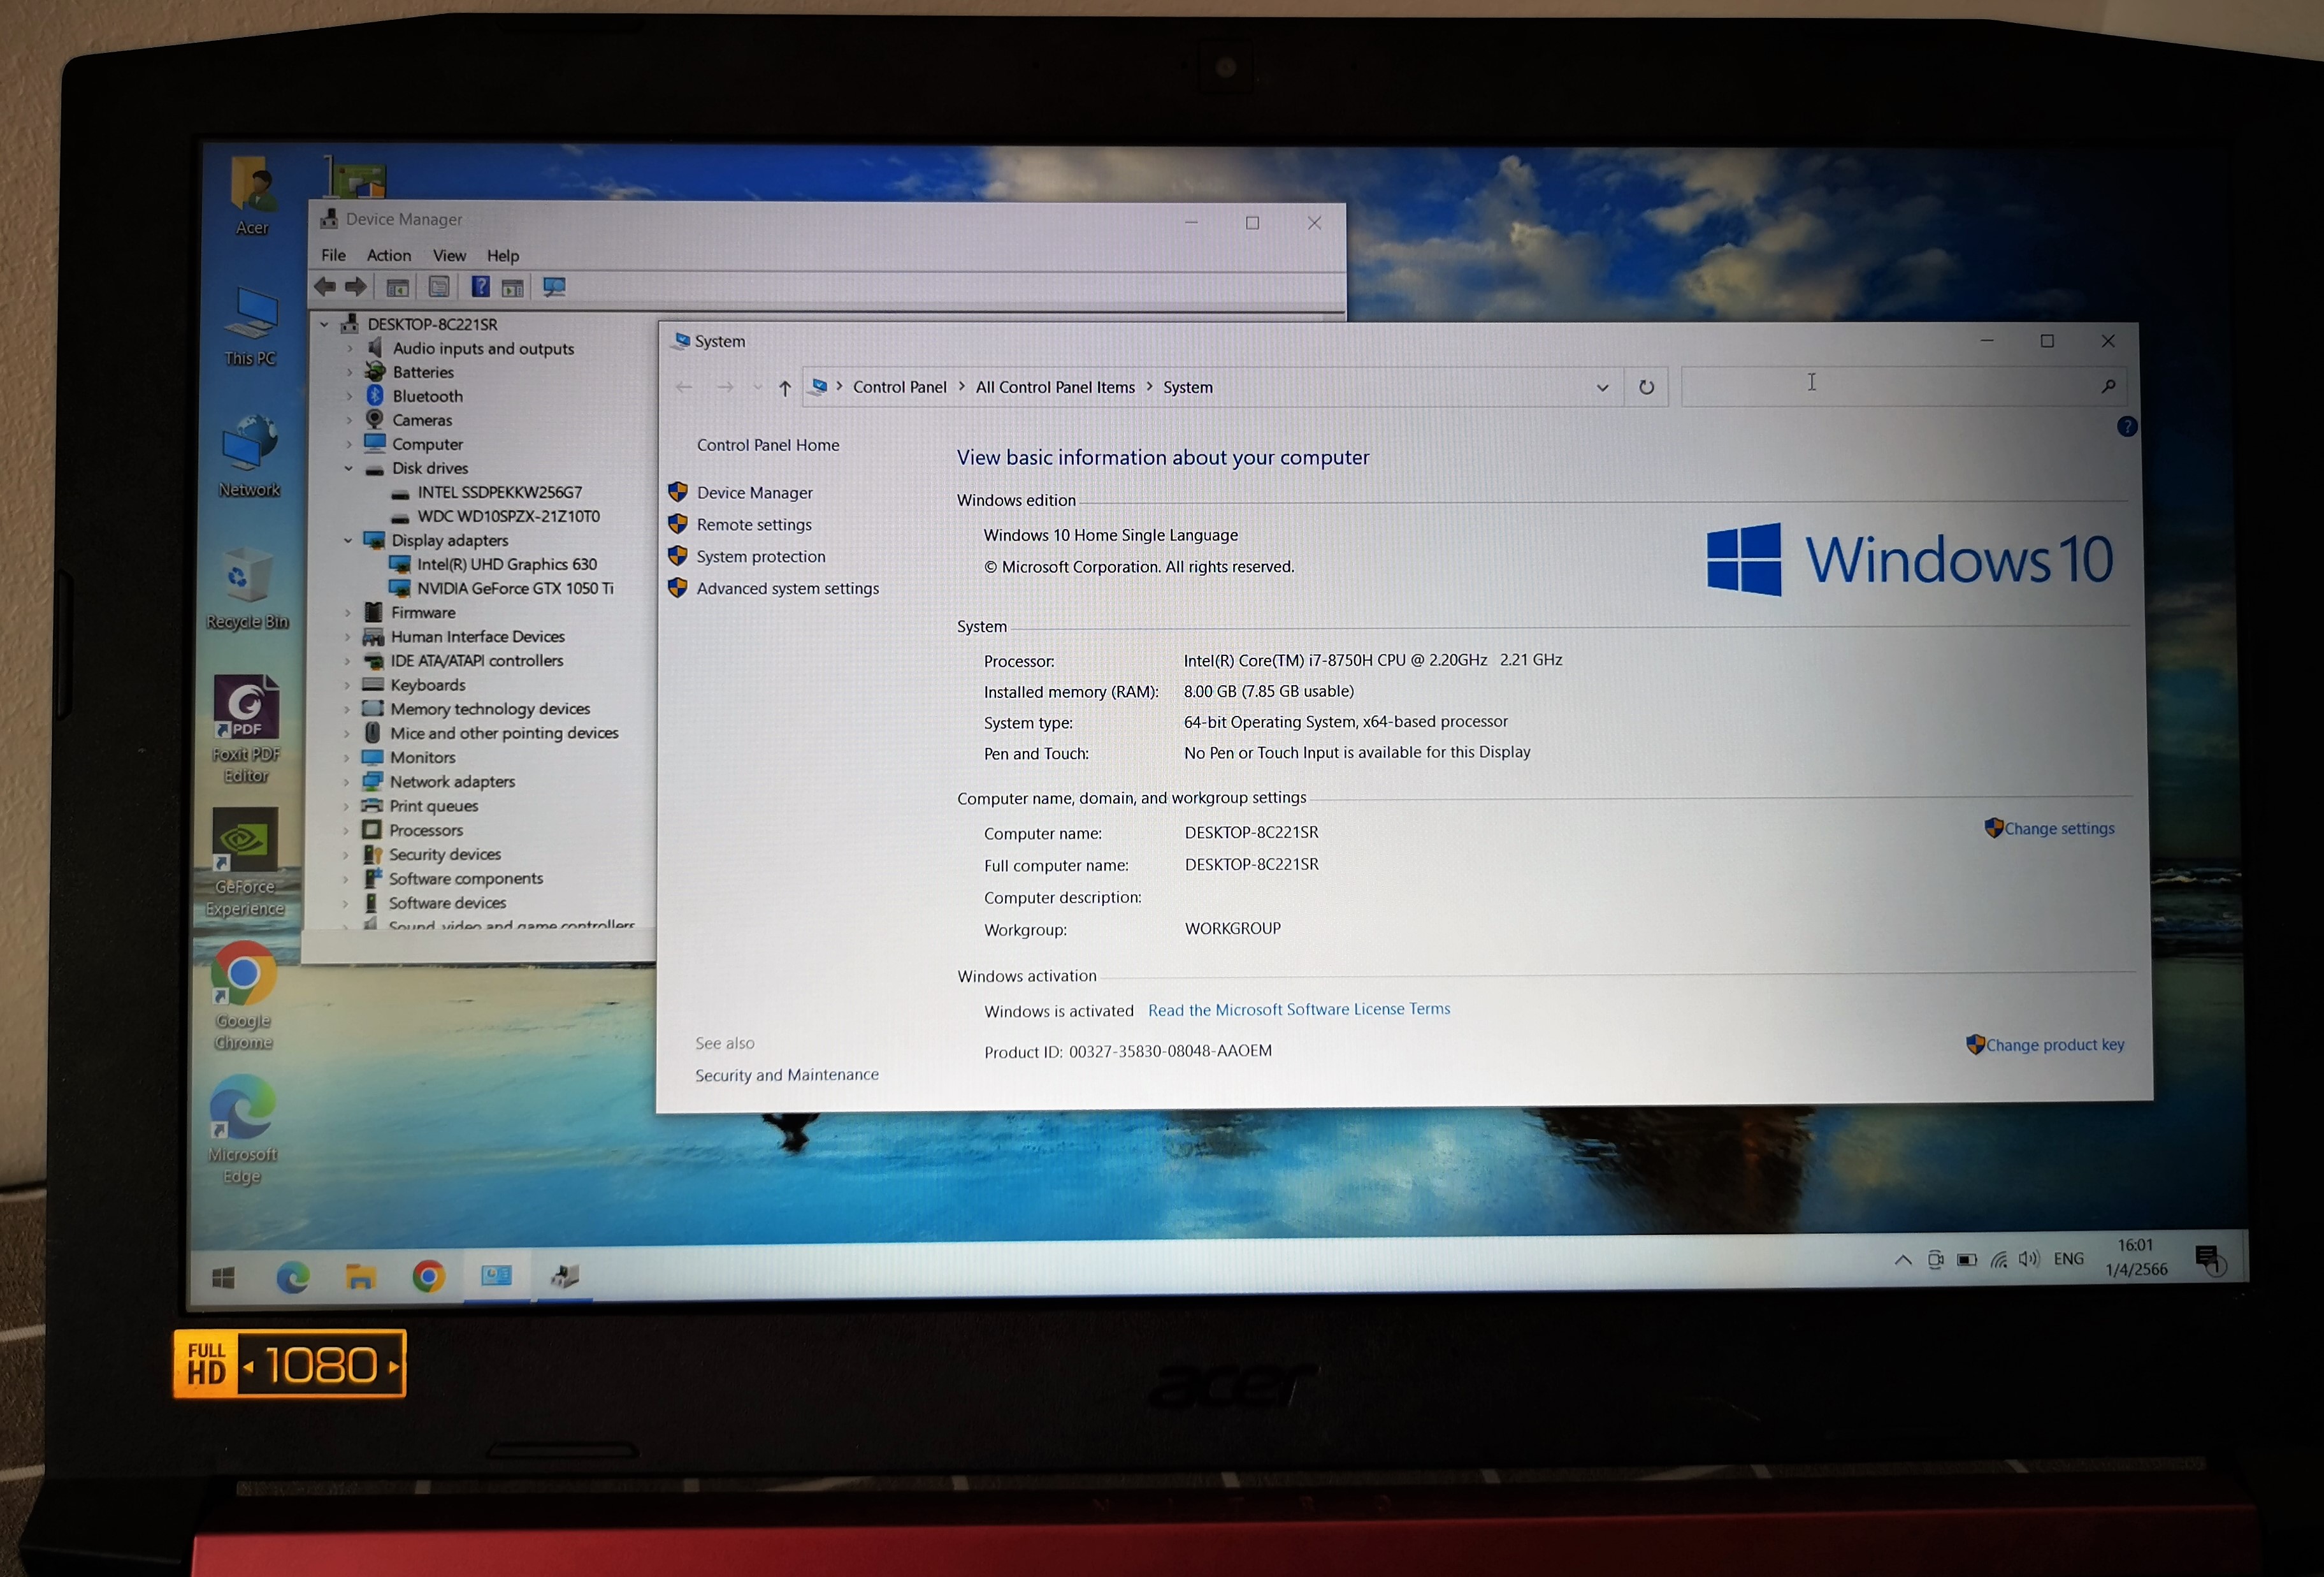Viewport: 2324px width, 1577px height.
Task: Open System protection from the left sidebar
Action: click(761, 556)
